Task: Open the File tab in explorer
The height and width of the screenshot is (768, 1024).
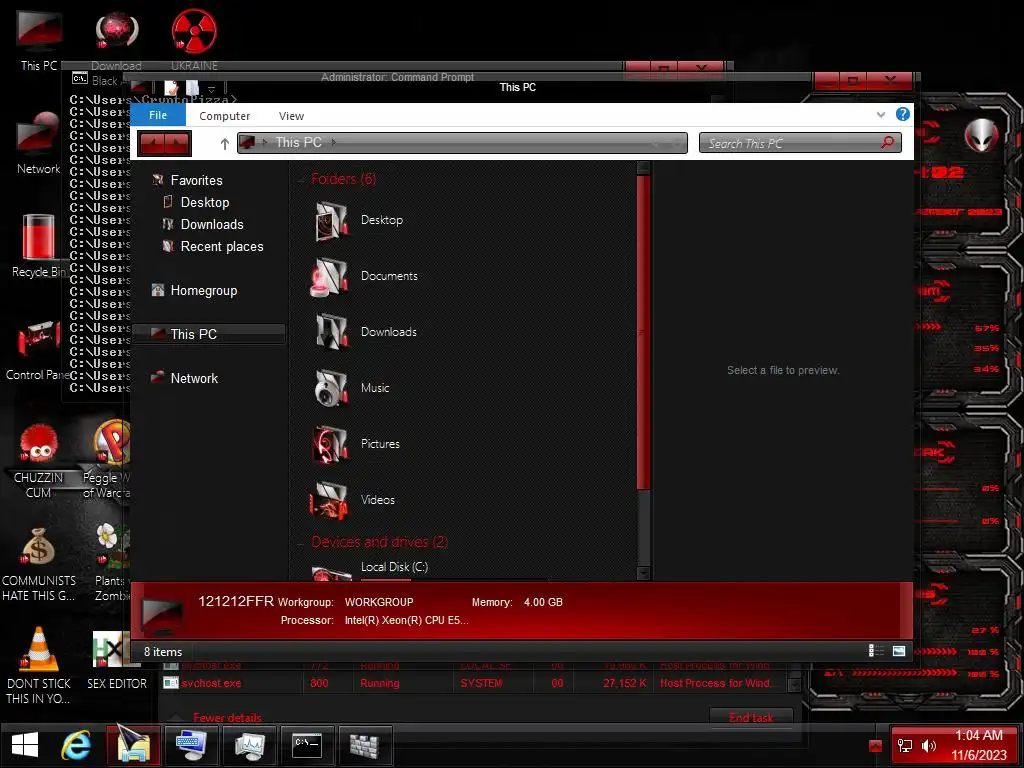Action: tap(158, 115)
